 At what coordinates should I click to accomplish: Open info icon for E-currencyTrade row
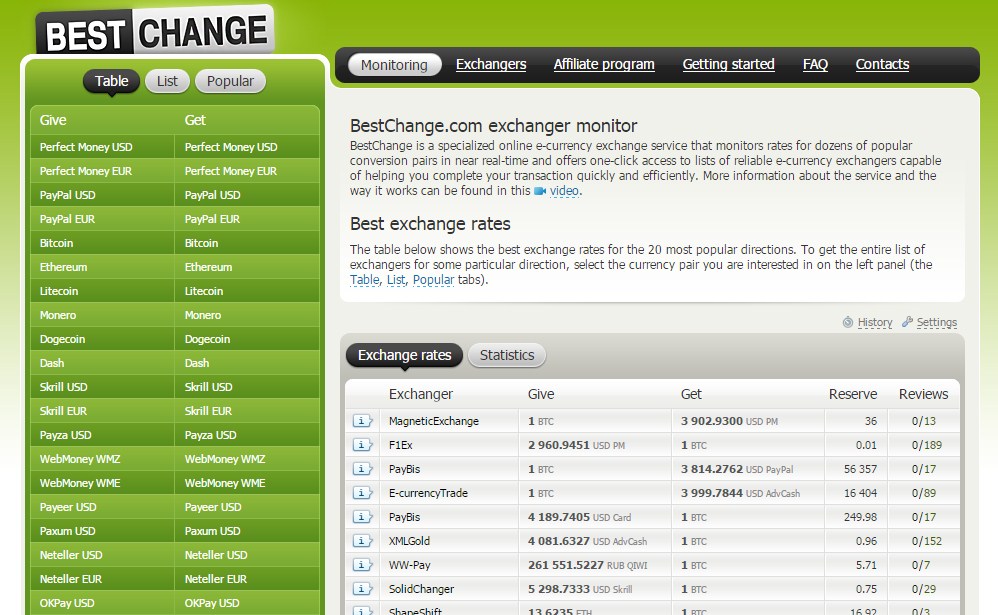(362, 493)
